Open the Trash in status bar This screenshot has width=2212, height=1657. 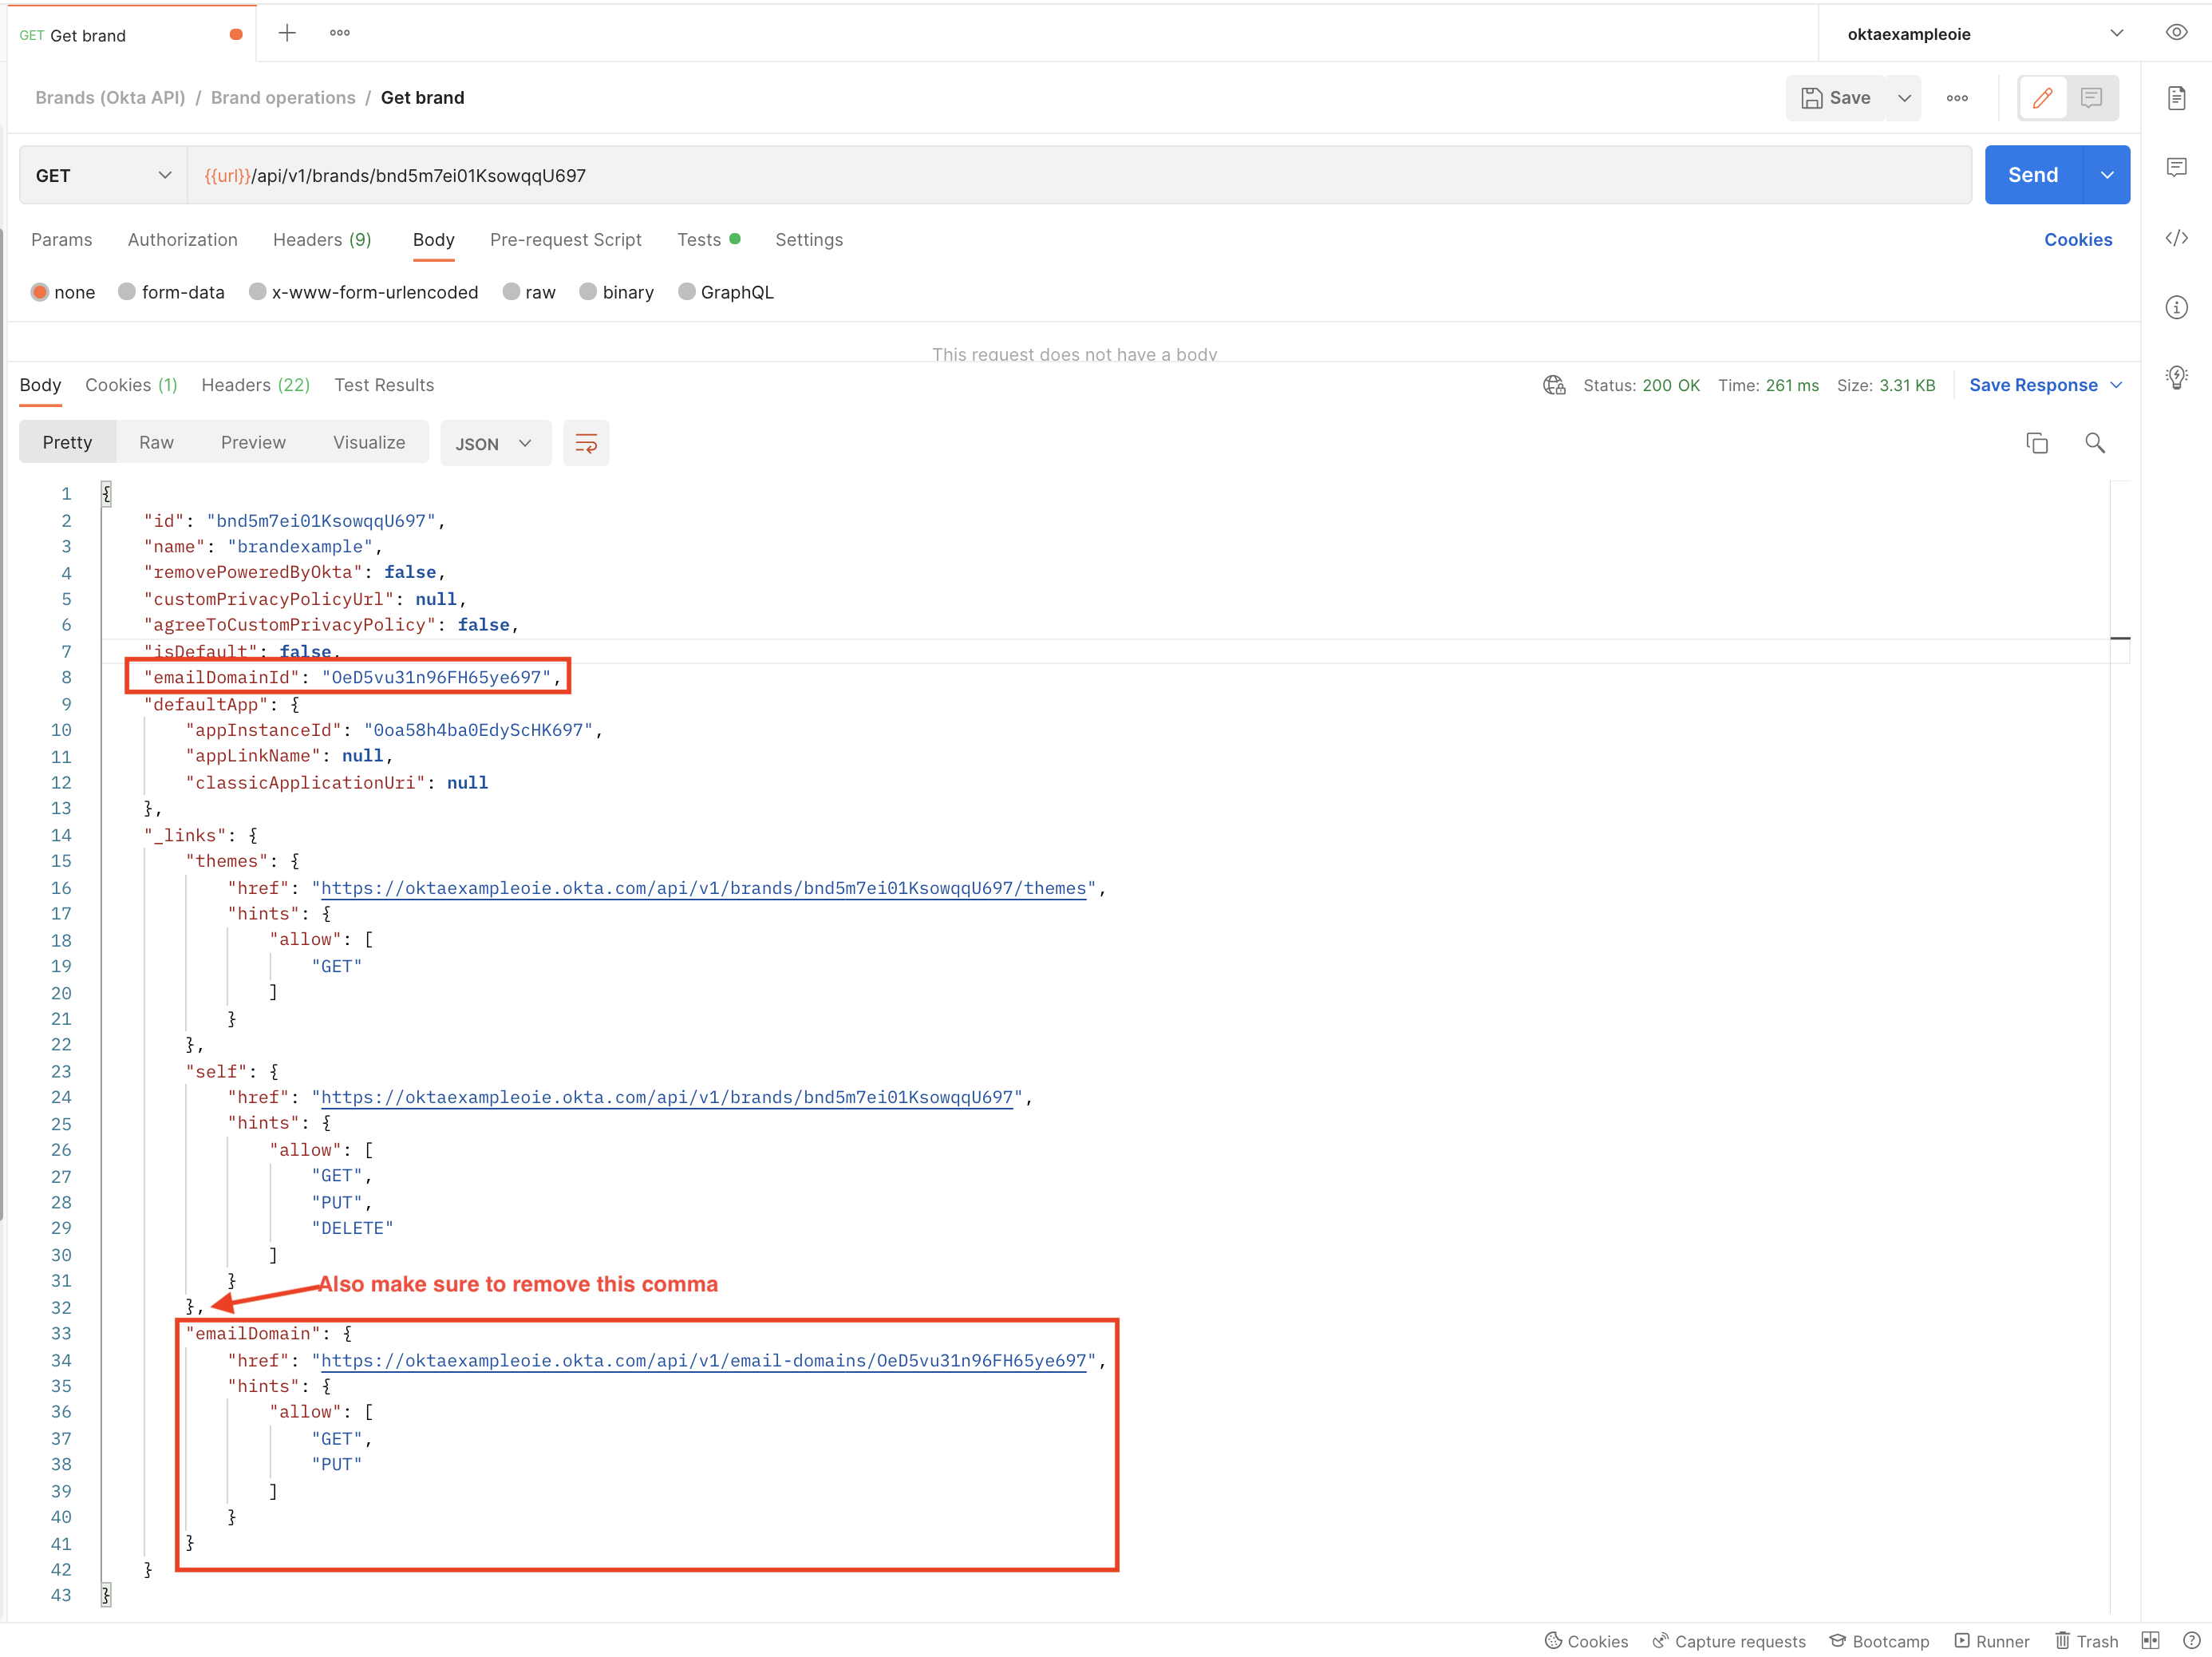tap(2087, 1641)
